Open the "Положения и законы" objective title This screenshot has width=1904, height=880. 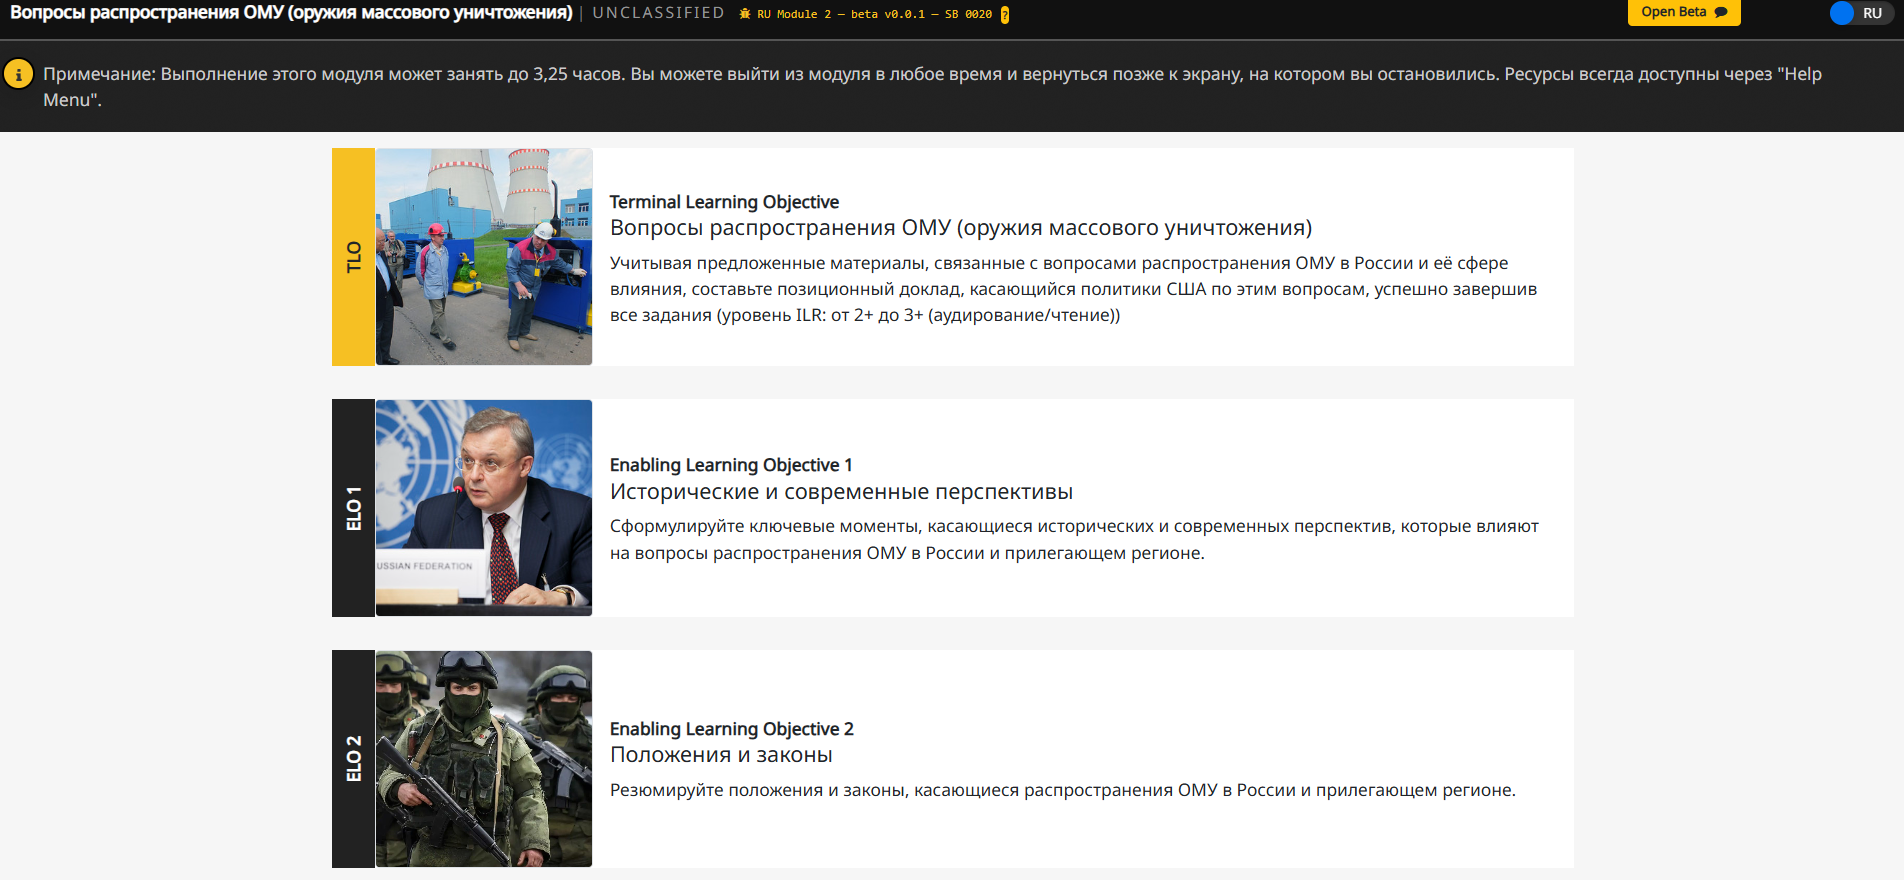pos(721,755)
